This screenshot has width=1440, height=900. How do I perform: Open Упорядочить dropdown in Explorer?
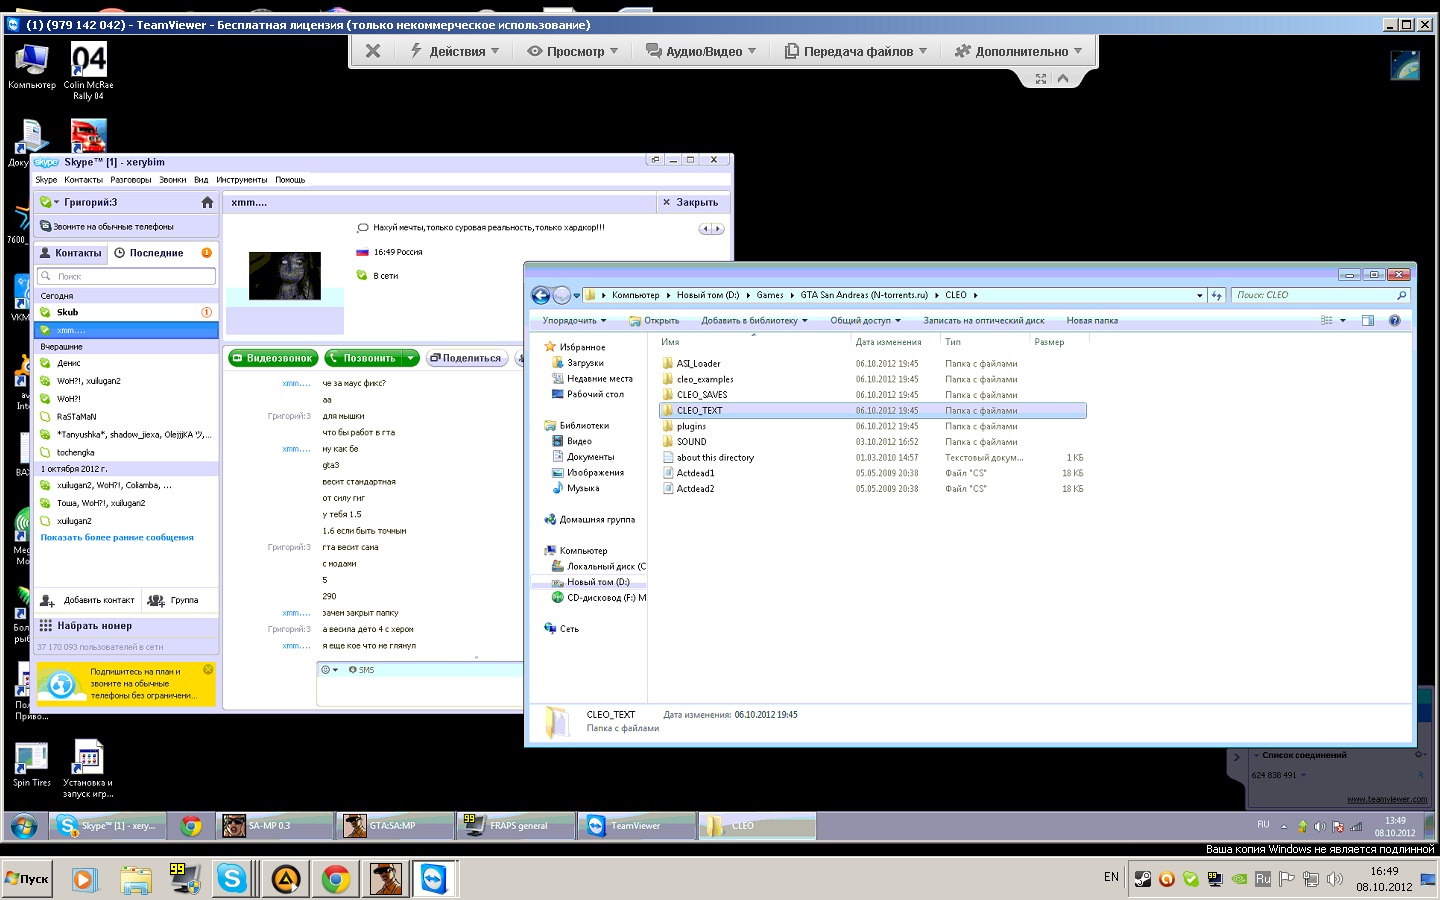[575, 321]
